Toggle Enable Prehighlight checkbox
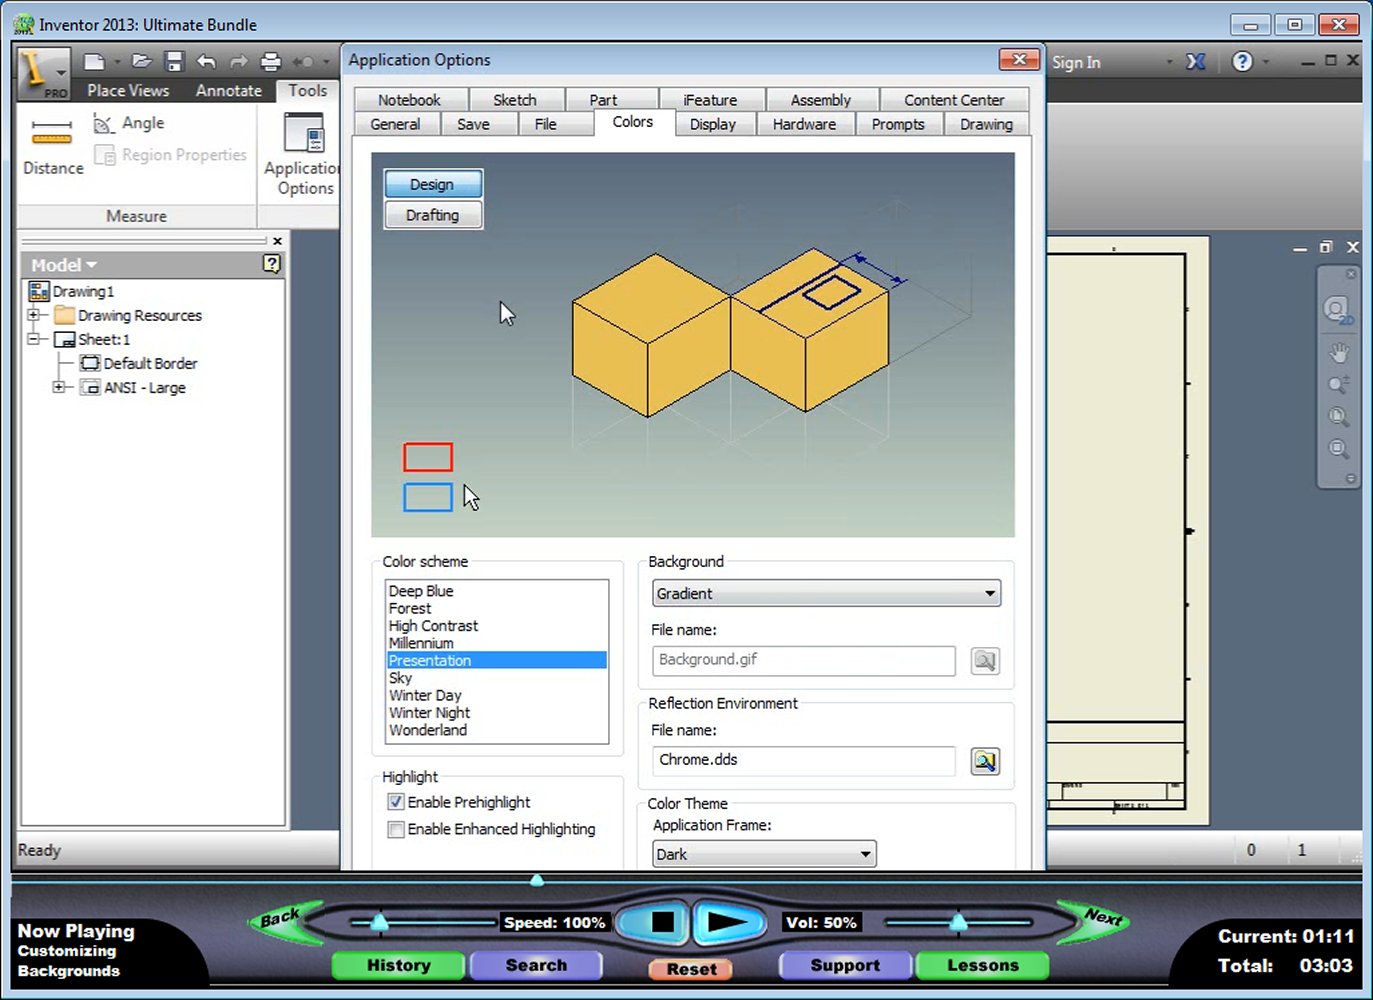Image resolution: width=1373 pixels, height=1000 pixels. (x=396, y=802)
